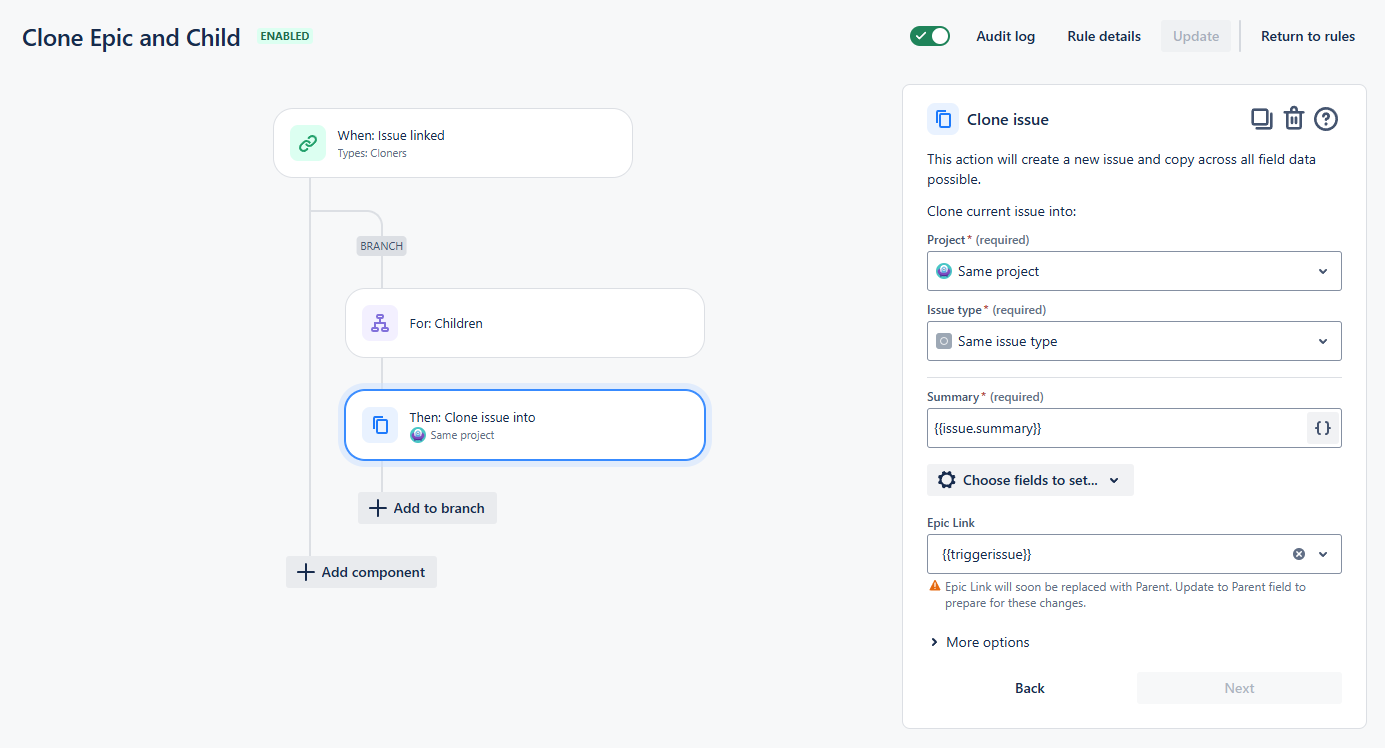Click the Clone issue panel header icon
The width and height of the screenshot is (1385, 748).
(x=943, y=119)
